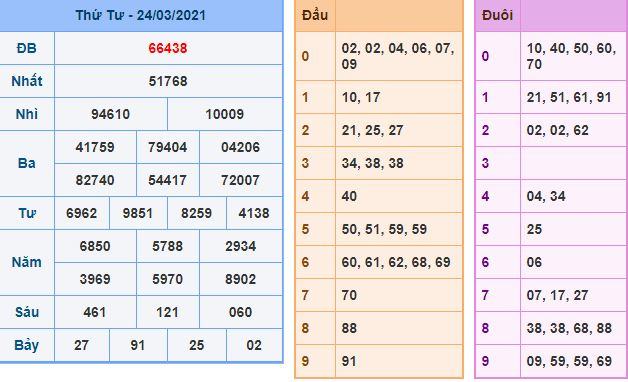Click Đầu row 6 values 60, 61, 62, 68, 69
The height and width of the screenshot is (382, 628).
pos(396,262)
